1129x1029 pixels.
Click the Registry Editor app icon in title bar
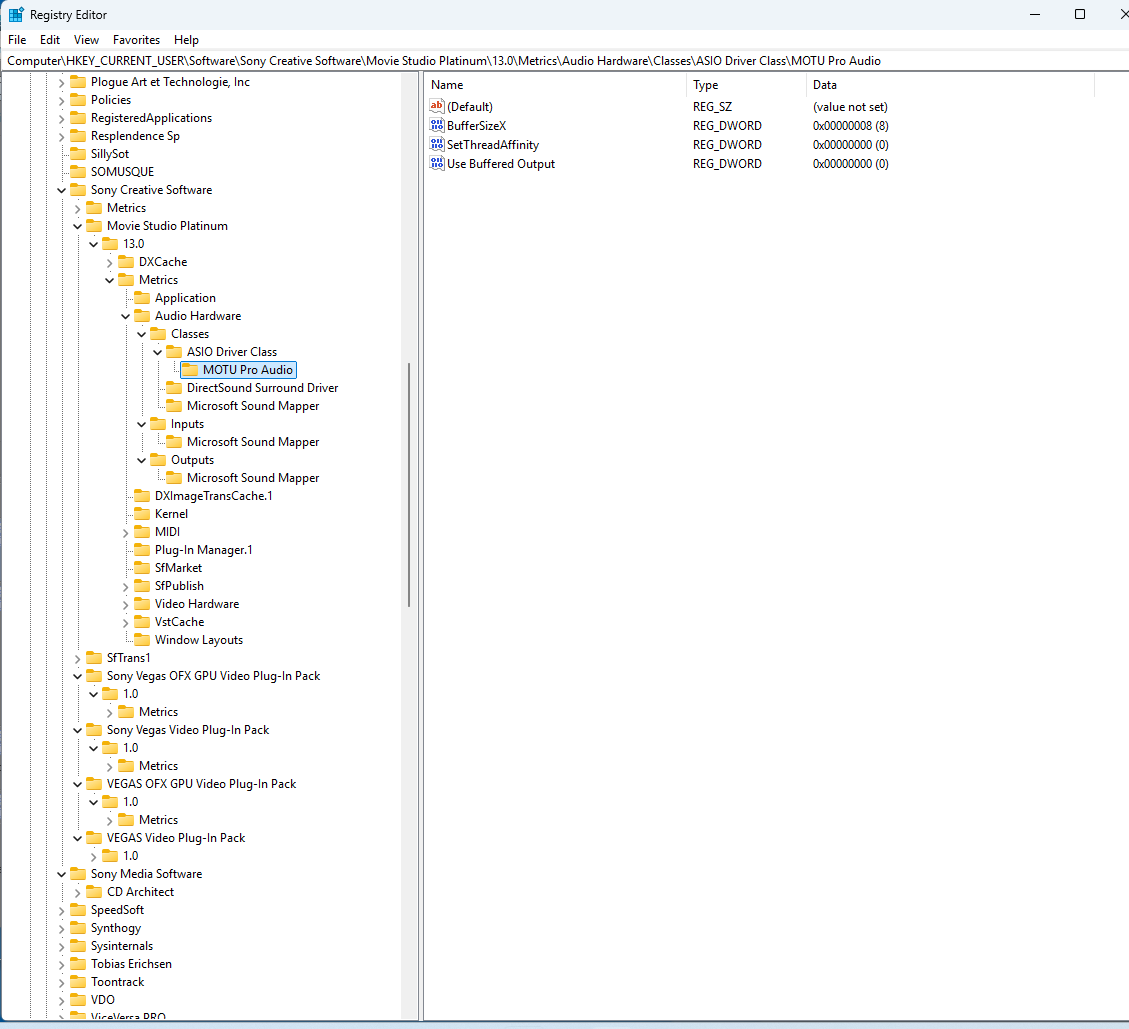(x=16, y=14)
